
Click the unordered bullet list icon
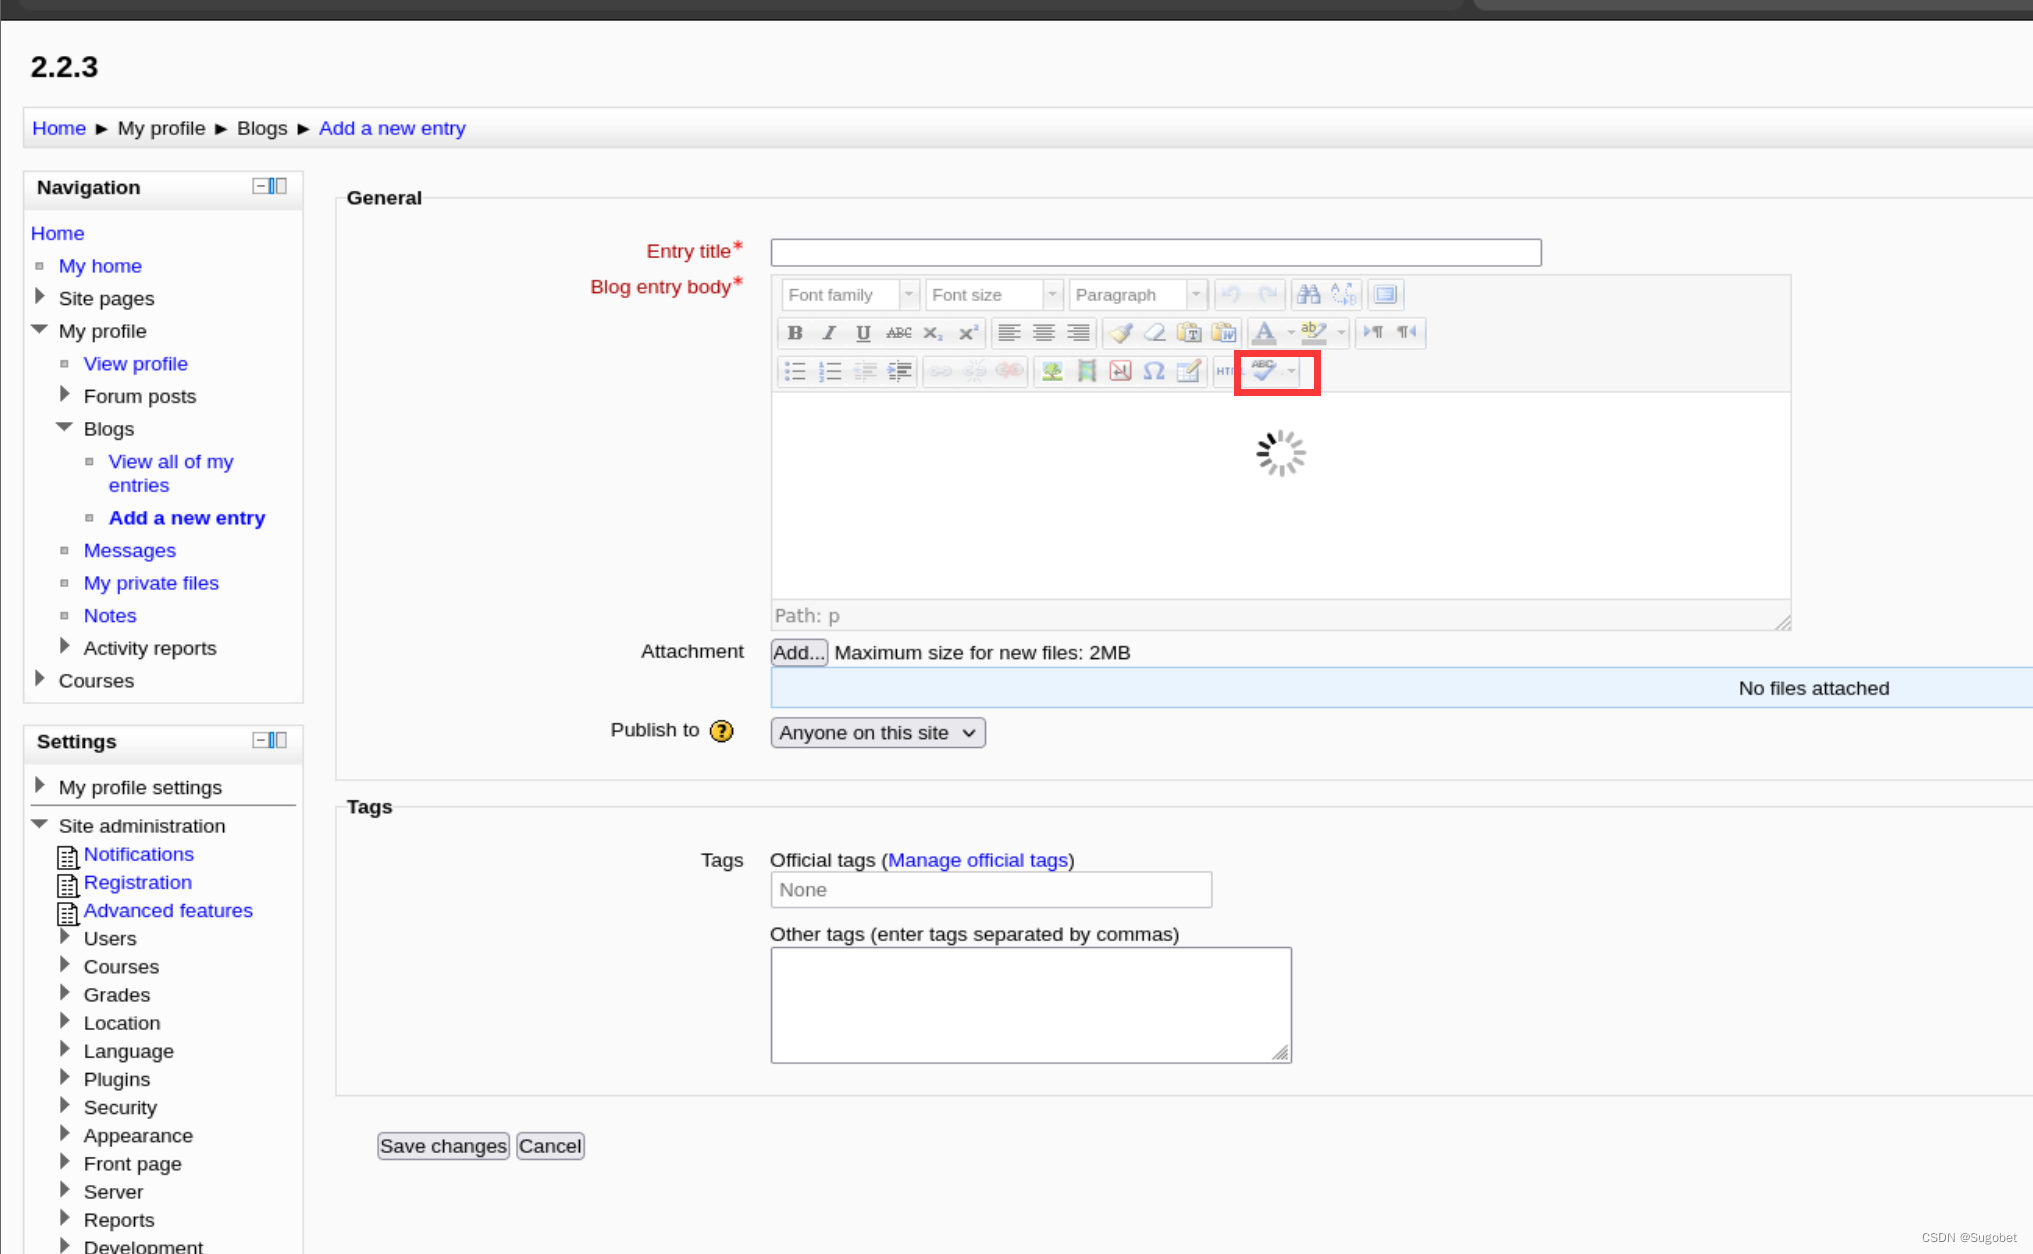[795, 371]
